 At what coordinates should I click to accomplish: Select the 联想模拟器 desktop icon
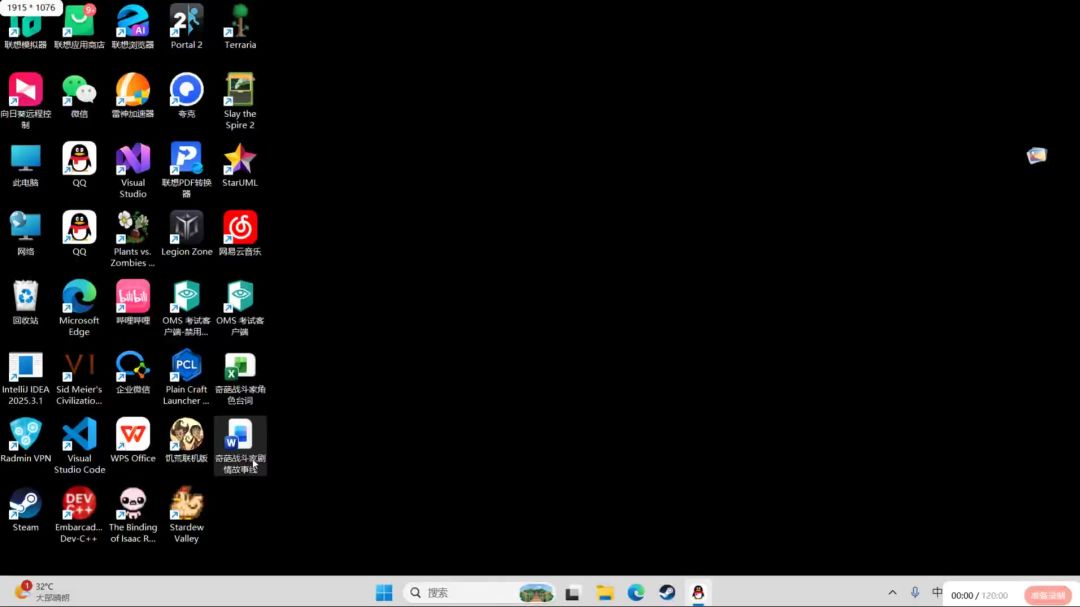(25, 26)
